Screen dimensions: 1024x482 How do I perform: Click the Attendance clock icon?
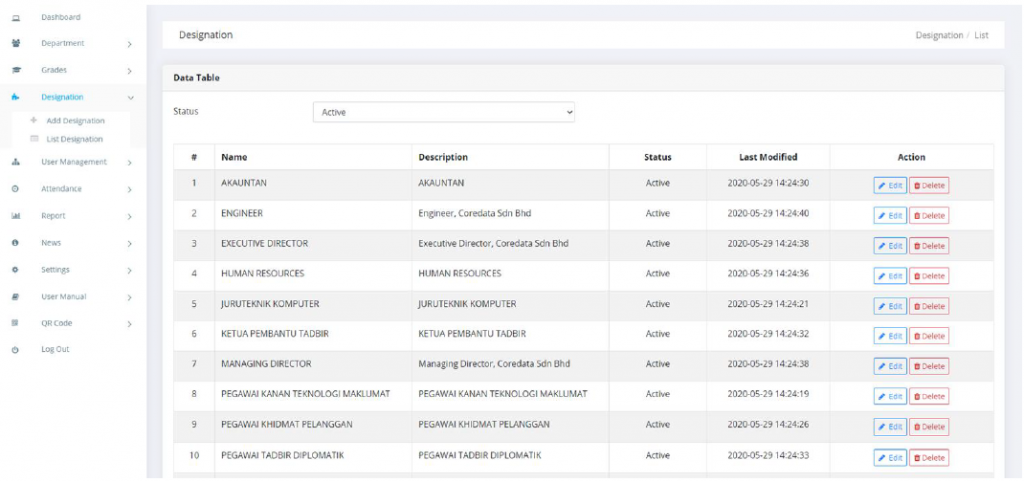pos(15,189)
